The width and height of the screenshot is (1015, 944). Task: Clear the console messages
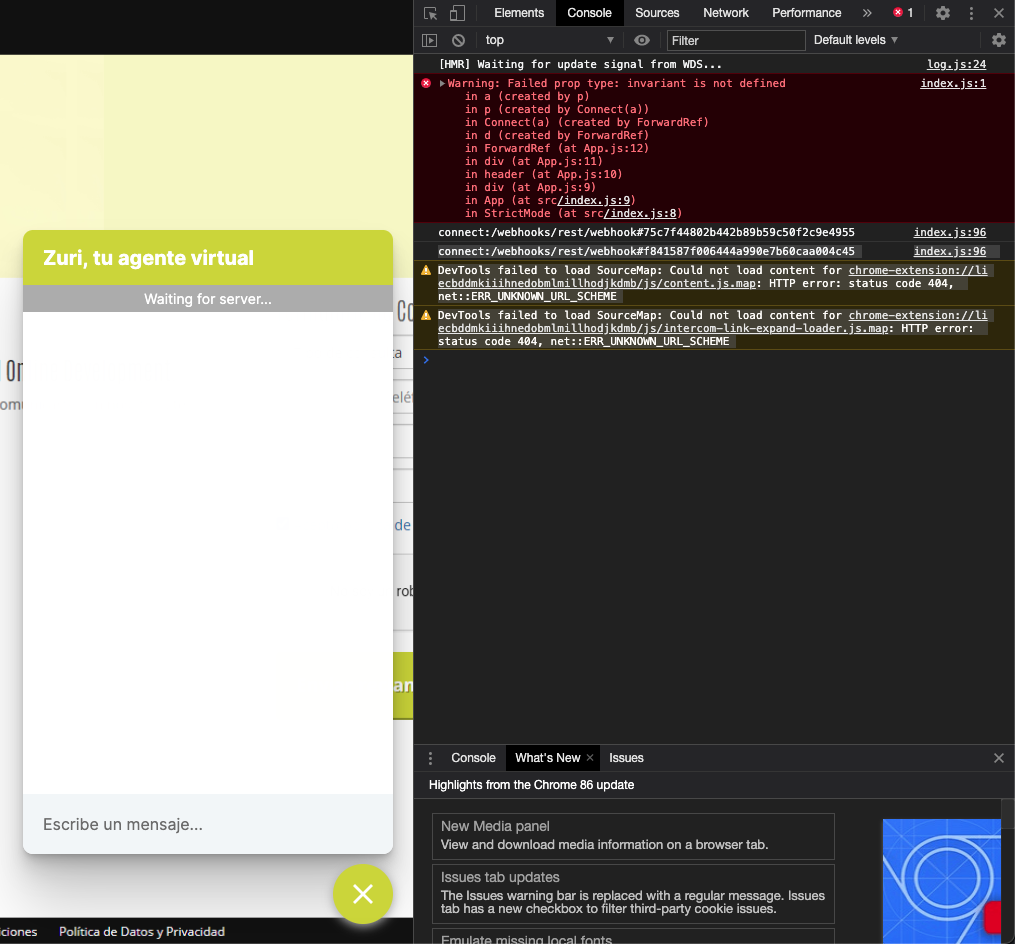coord(458,40)
